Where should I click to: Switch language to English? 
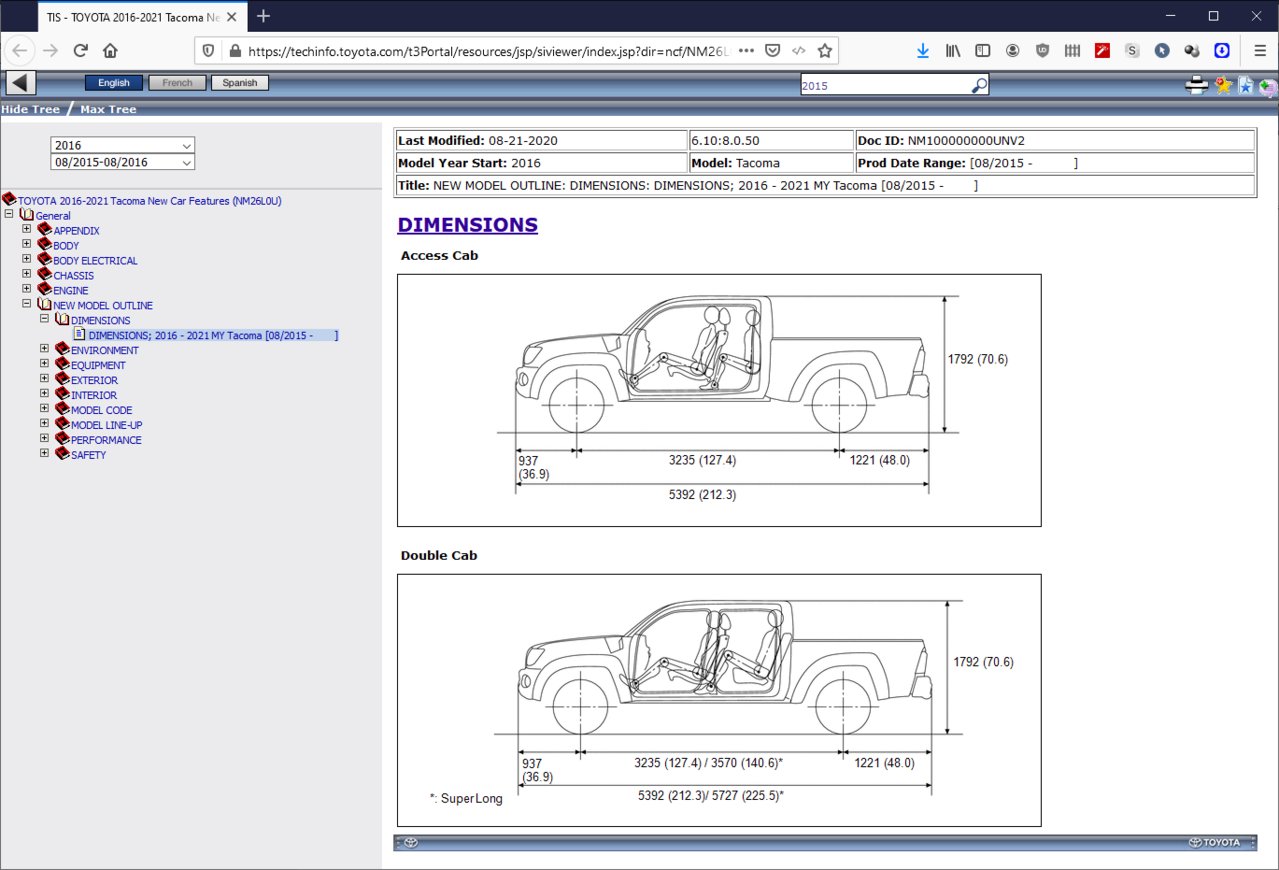(x=114, y=83)
